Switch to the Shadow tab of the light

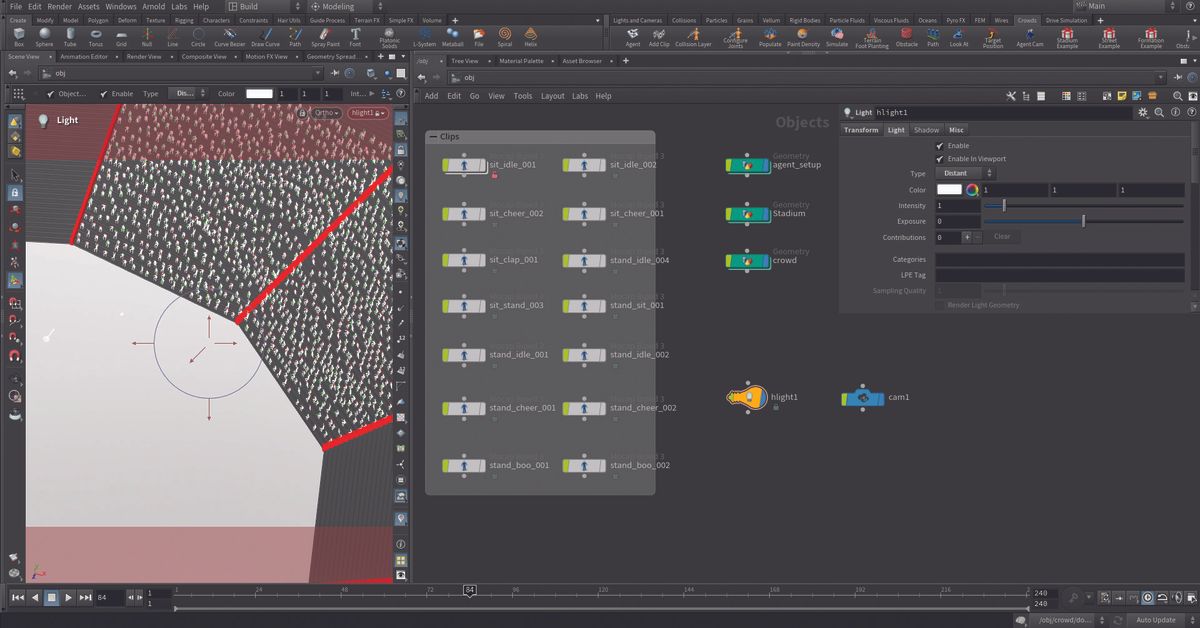click(926, 129)
